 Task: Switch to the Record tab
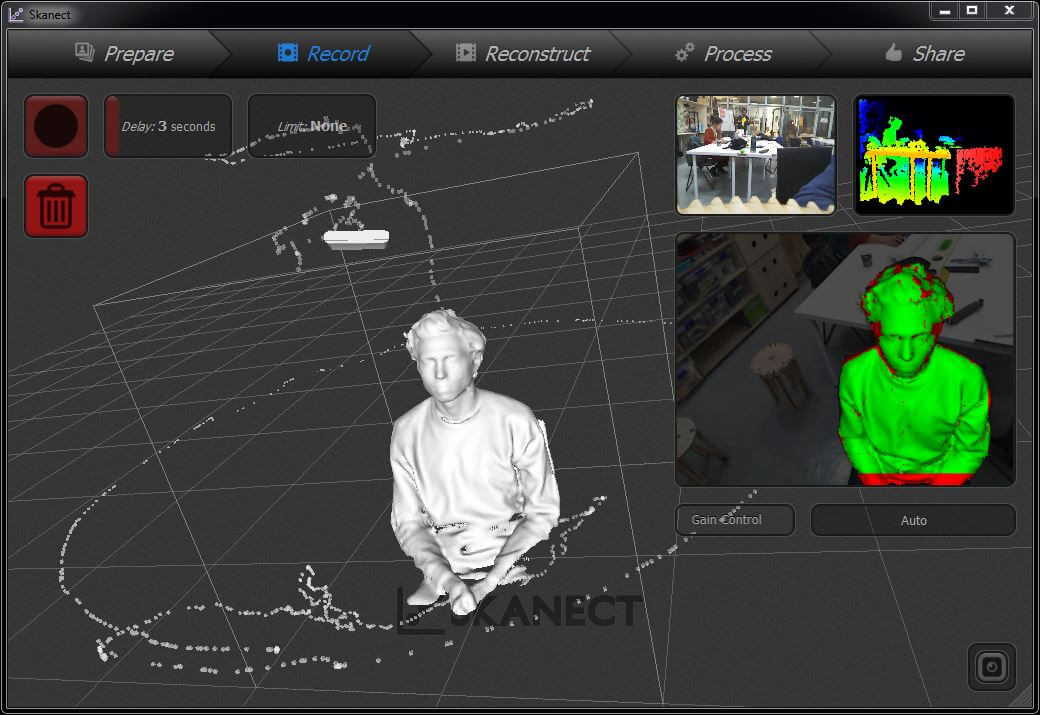pos(324,54)
